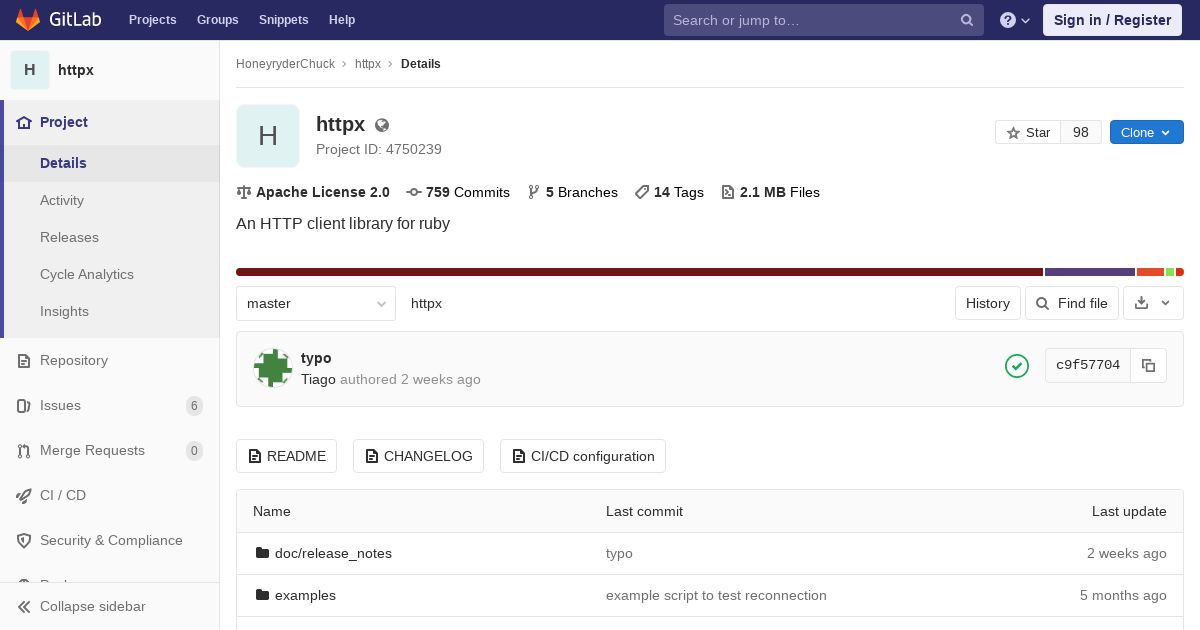
Task: Open the README file button
Action: (286, 456)
